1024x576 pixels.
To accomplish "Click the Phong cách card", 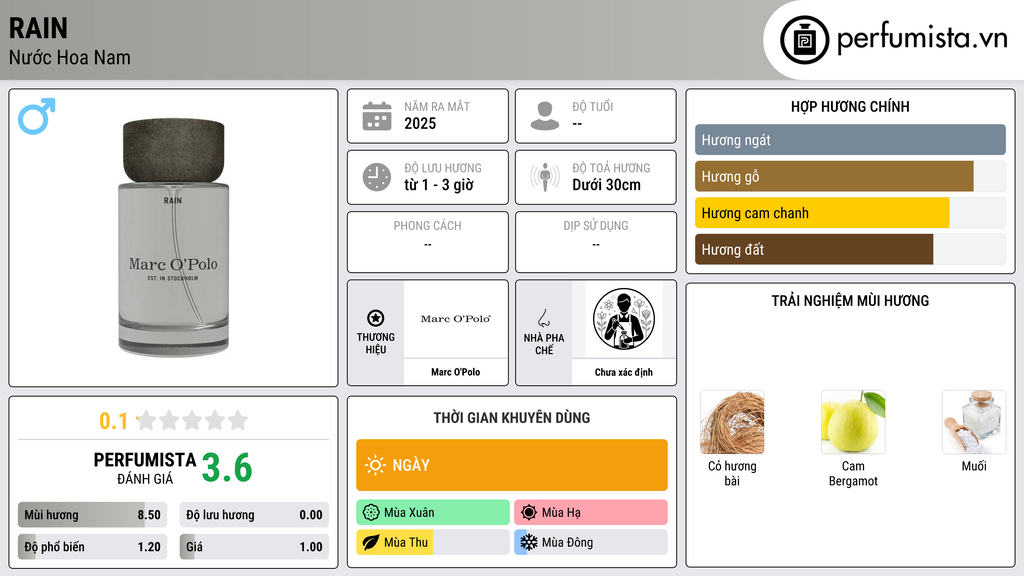I will coord(428,242).
